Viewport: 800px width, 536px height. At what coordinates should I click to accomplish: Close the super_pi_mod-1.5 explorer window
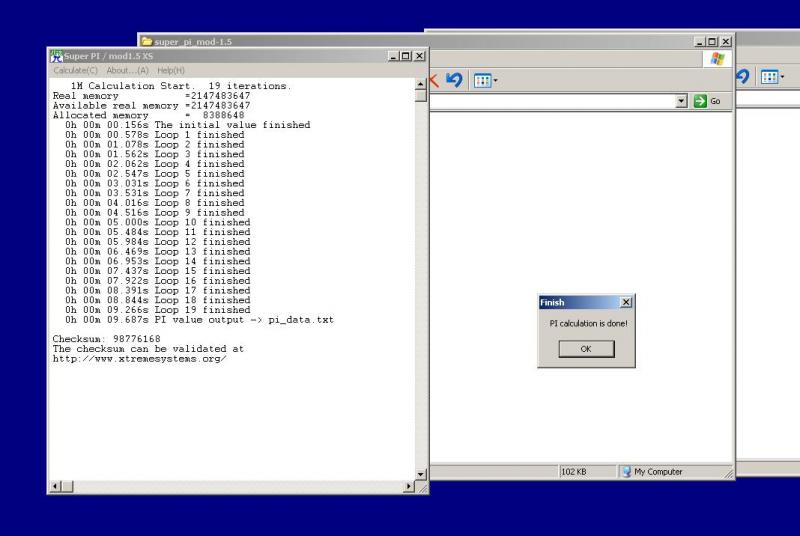(x=726, y=42)
